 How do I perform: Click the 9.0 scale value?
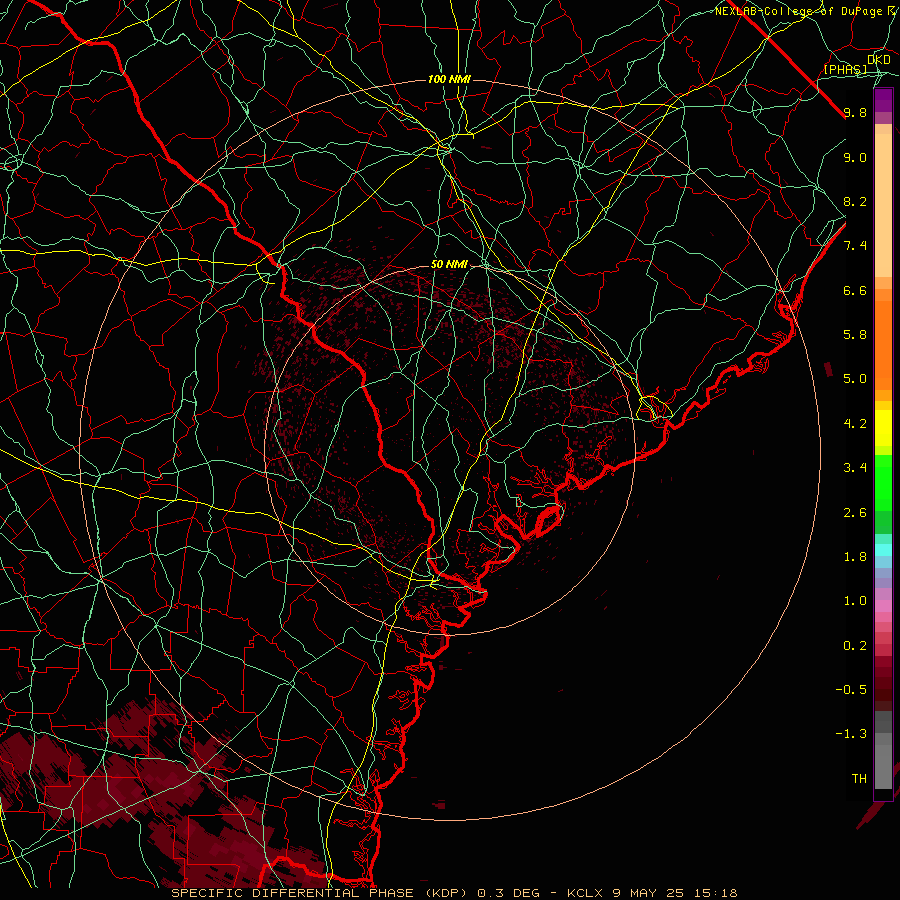click(855, 157)
